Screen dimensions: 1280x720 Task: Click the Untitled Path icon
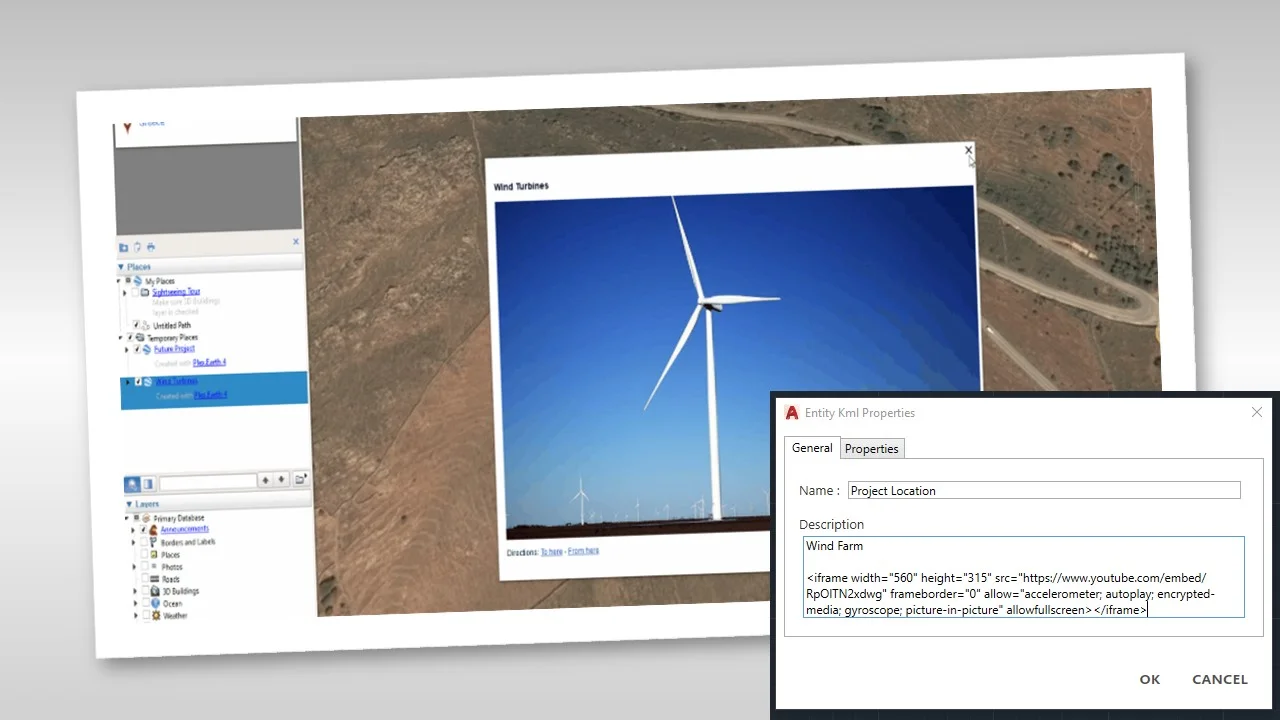(x=145, y=325)
